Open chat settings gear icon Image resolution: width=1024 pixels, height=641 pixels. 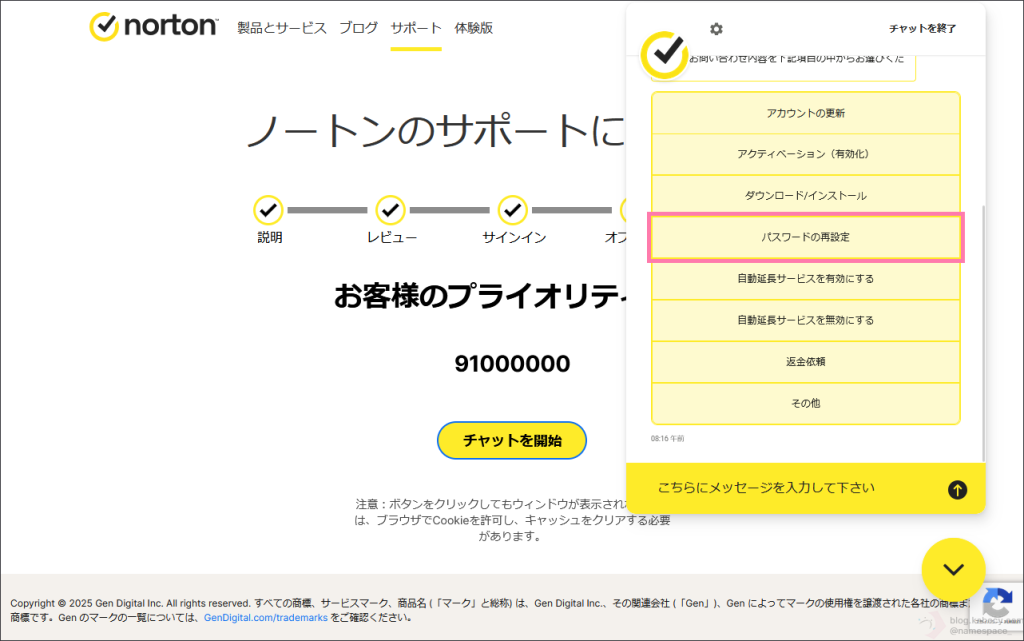[x=716, y=29]
